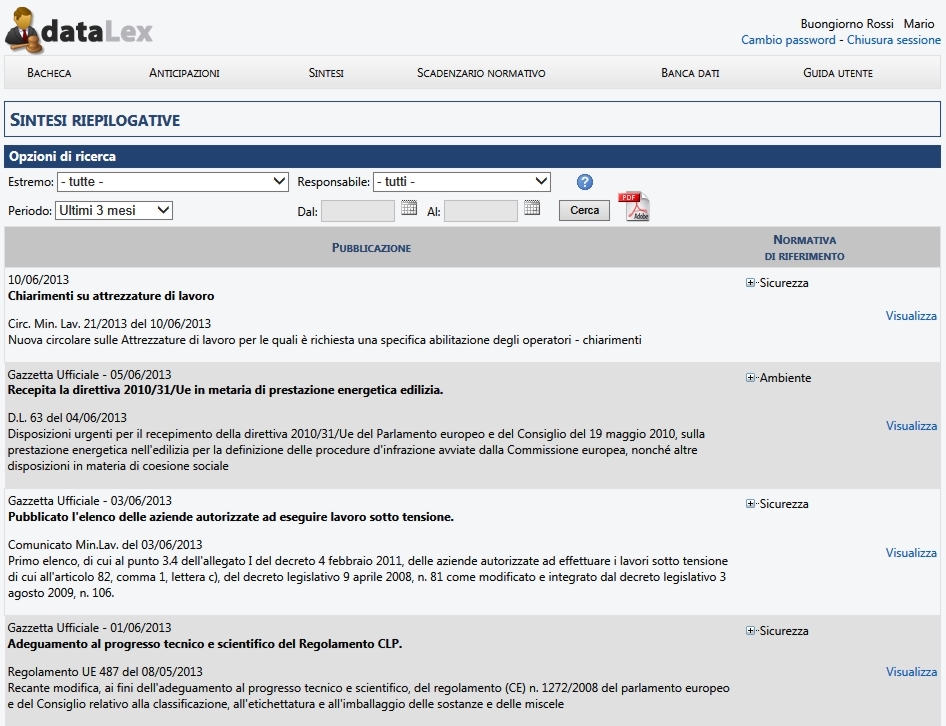The image size is (946, 726).
Task: Click the Cerca button
Action: tap(584, 211)
